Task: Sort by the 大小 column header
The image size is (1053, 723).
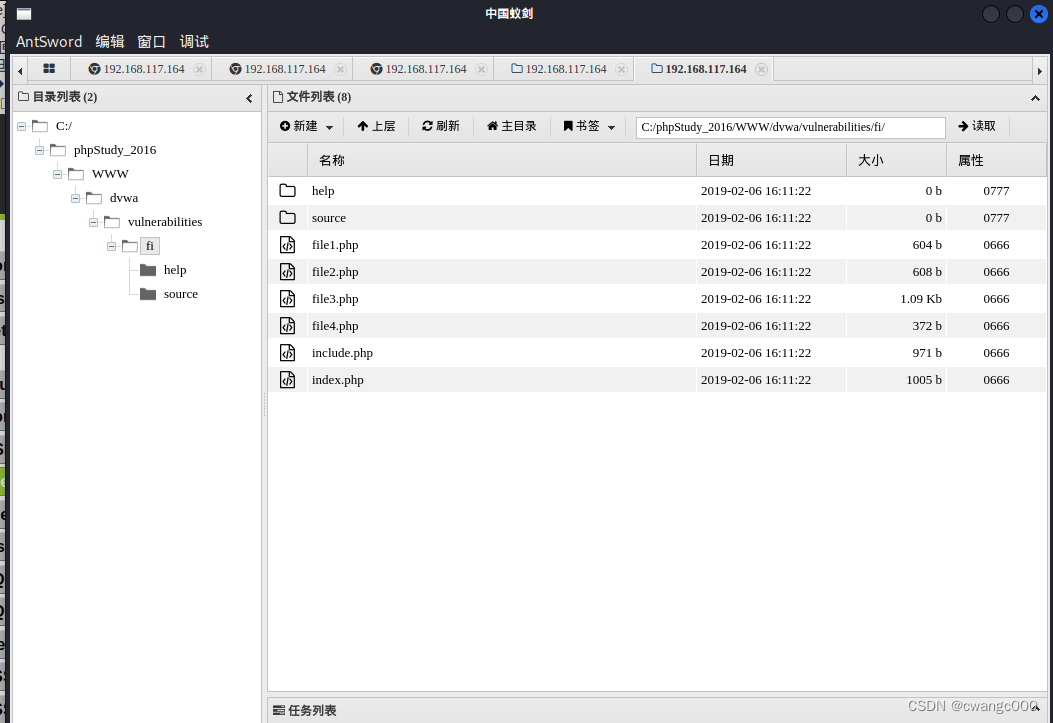Action: [897, 160]
